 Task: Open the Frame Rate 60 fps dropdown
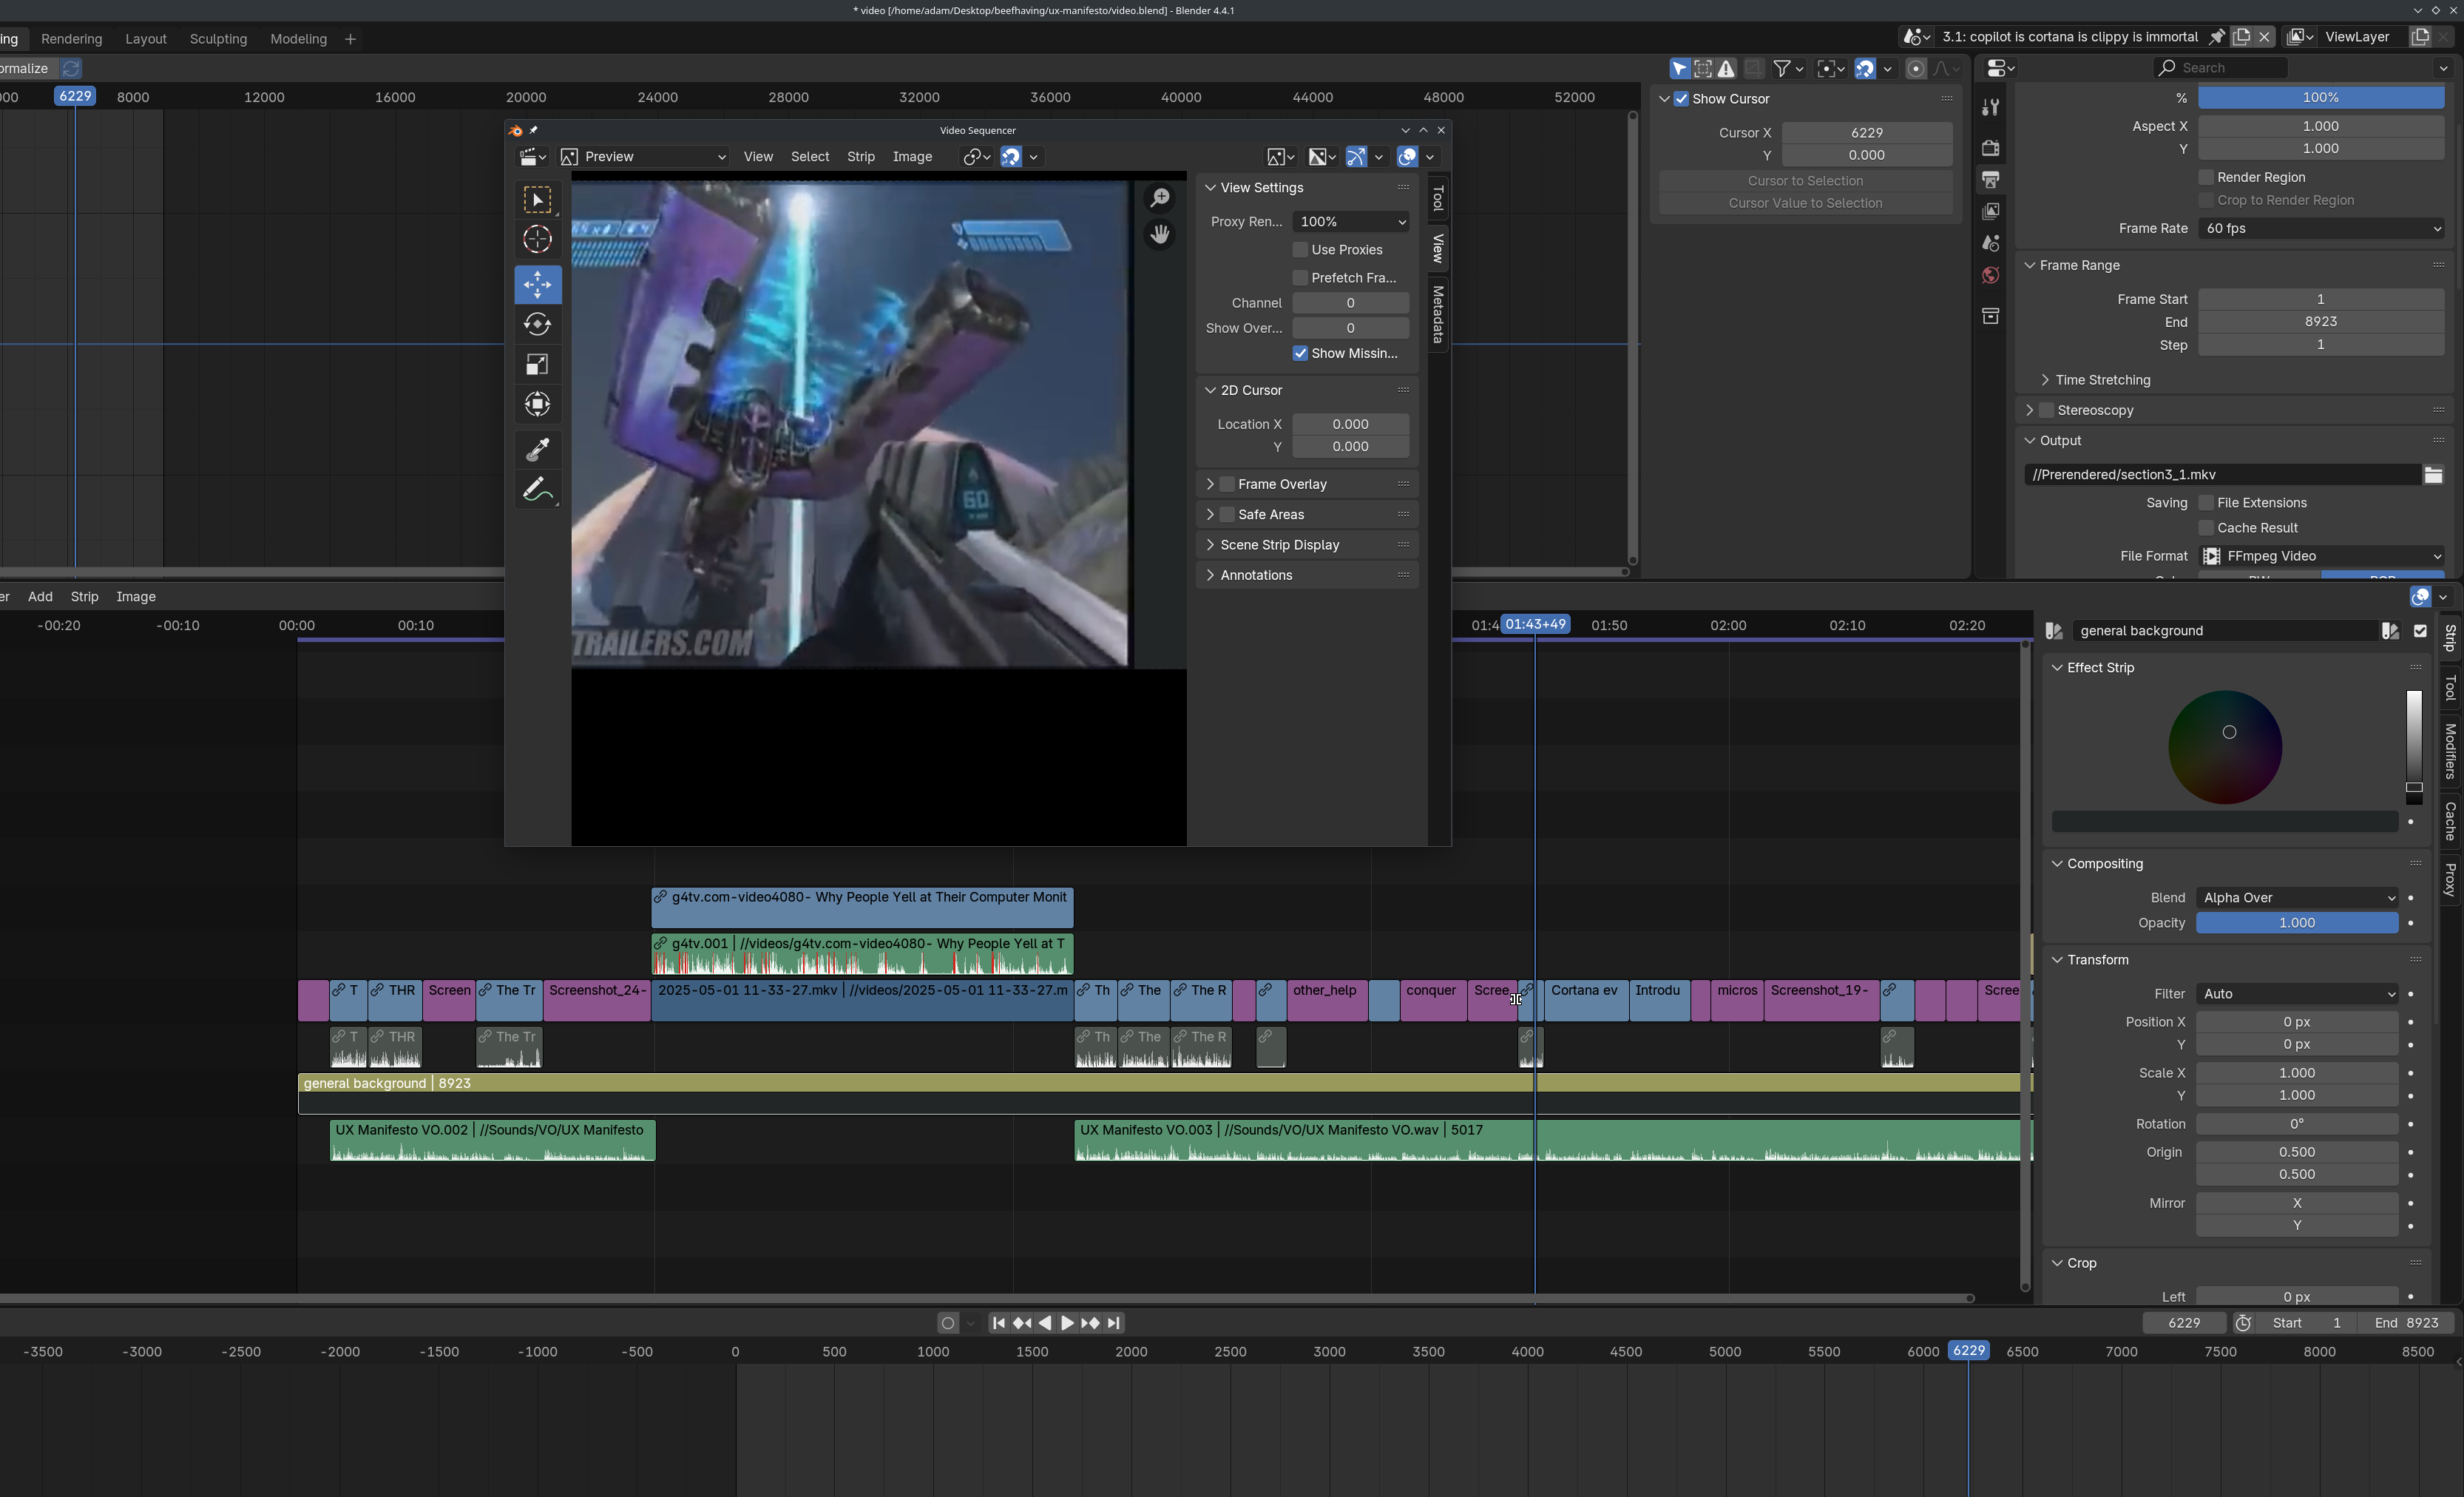click(x=2321, y=229)
